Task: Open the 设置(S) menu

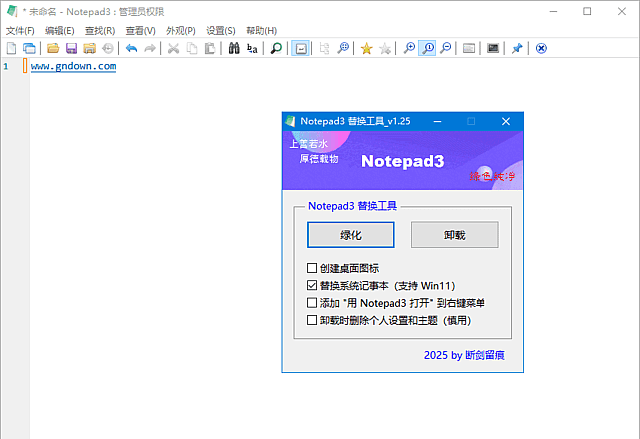Action: pos(221,31)
